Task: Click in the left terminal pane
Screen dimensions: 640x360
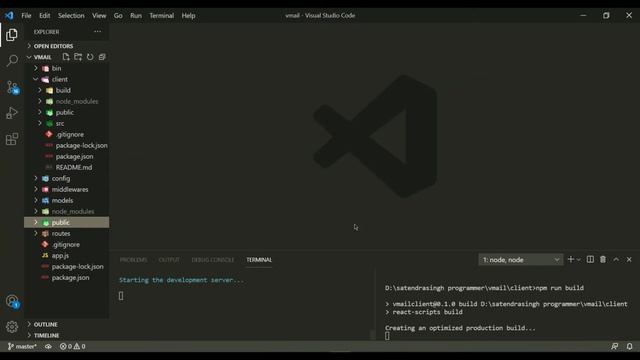Action: pyautogui.click(x=243, y=304)
